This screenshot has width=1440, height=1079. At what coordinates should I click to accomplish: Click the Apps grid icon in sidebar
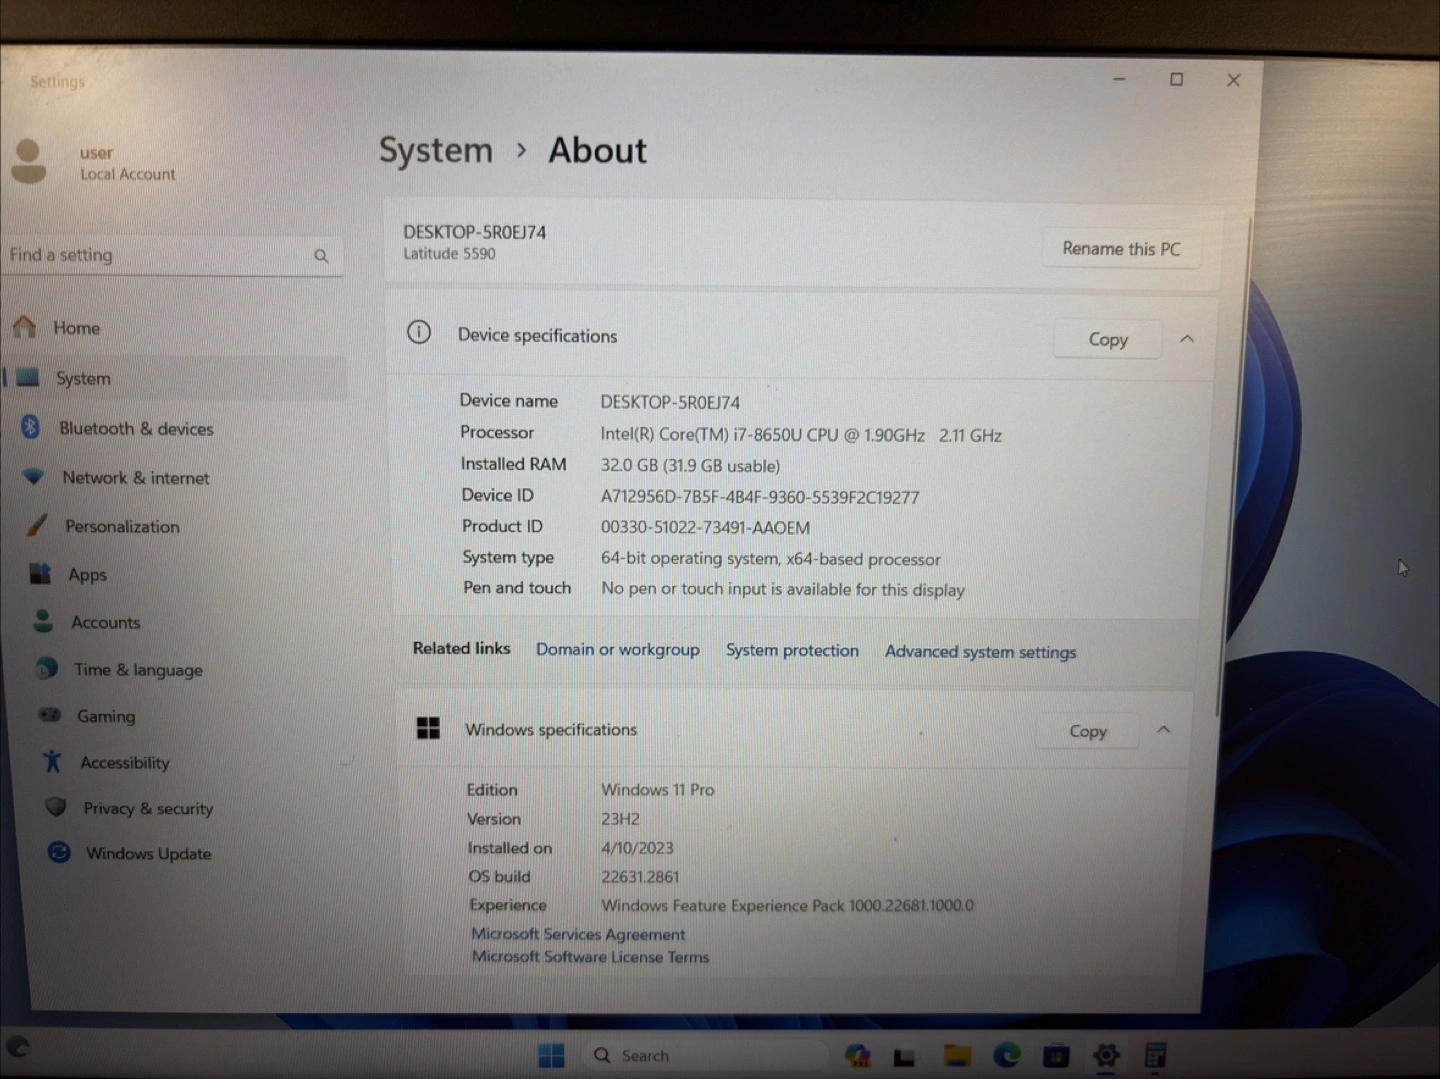pyautogui.click(x=40, y=573)
